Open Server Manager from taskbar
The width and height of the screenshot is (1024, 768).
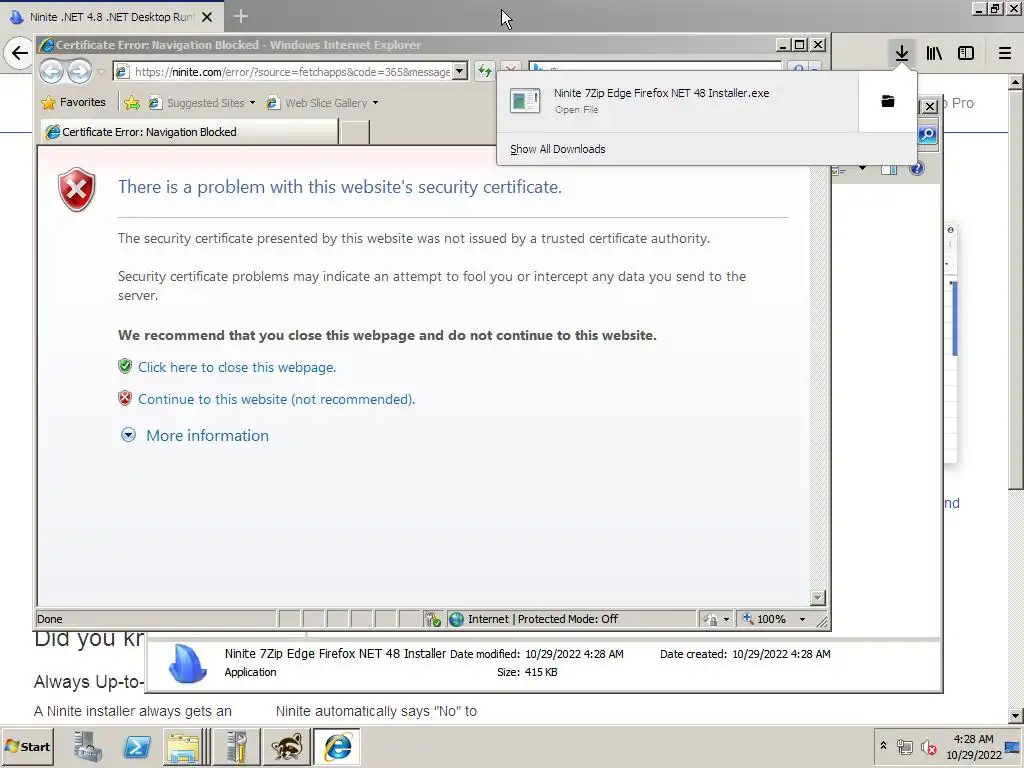(x=88, y=746)
